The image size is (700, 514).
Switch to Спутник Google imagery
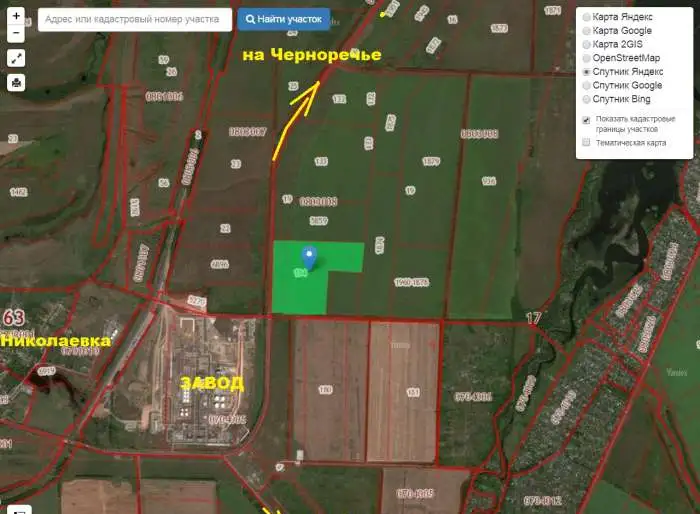click(x=587, y=86)
